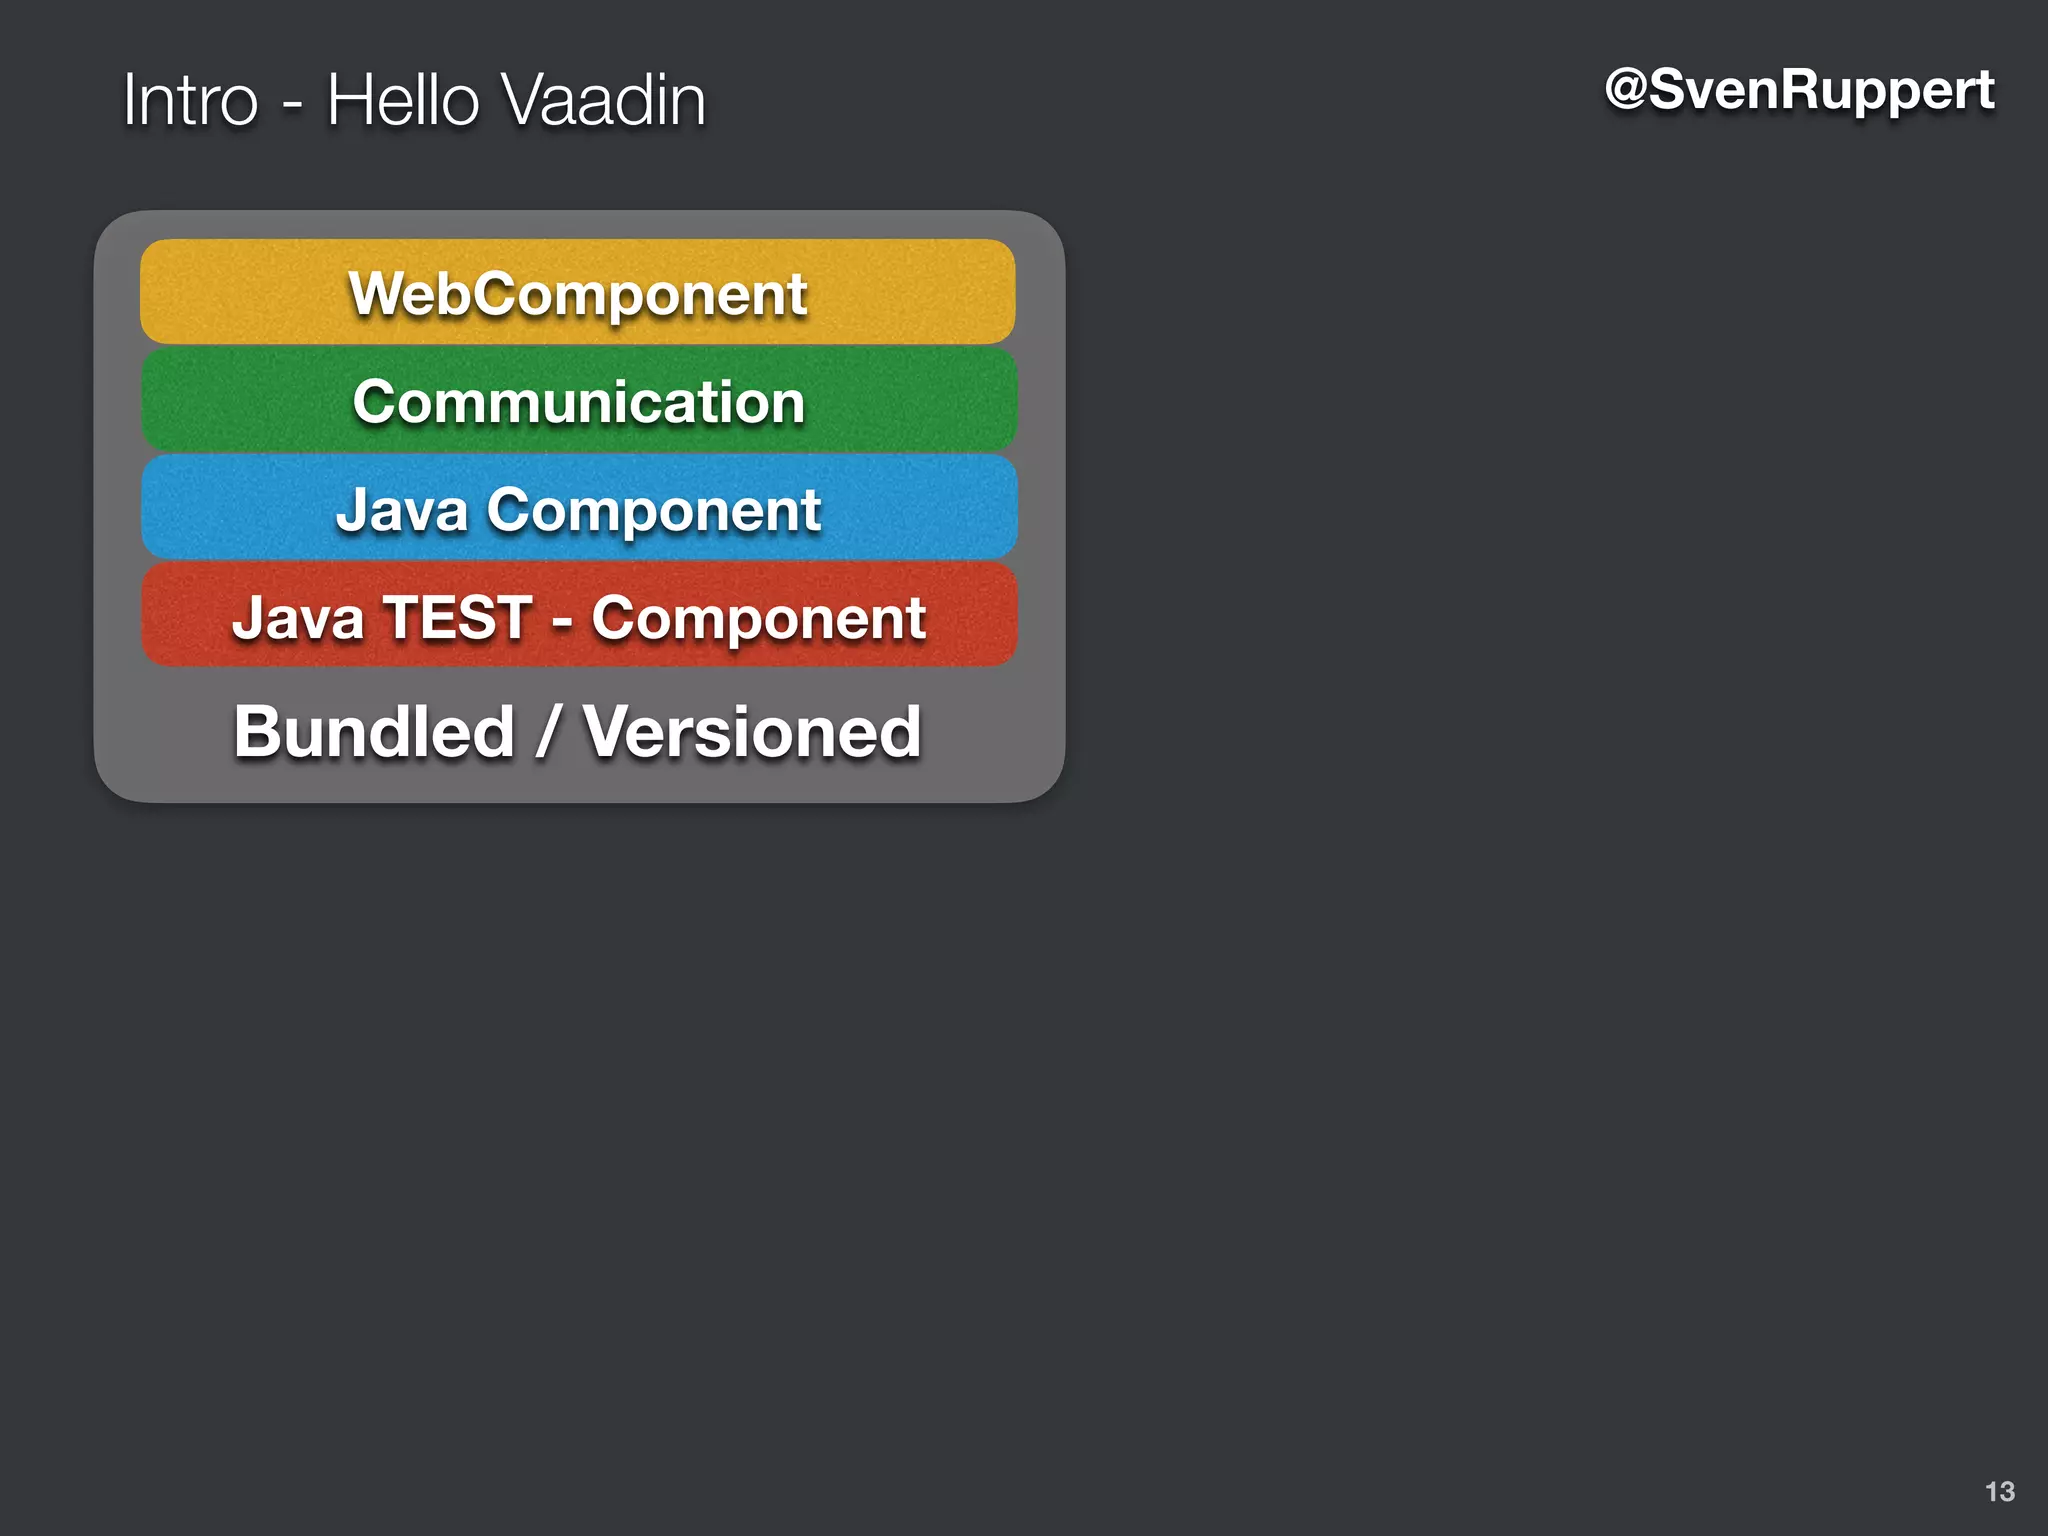Click the word "Hello" in the slide title

tap(402, 100)
